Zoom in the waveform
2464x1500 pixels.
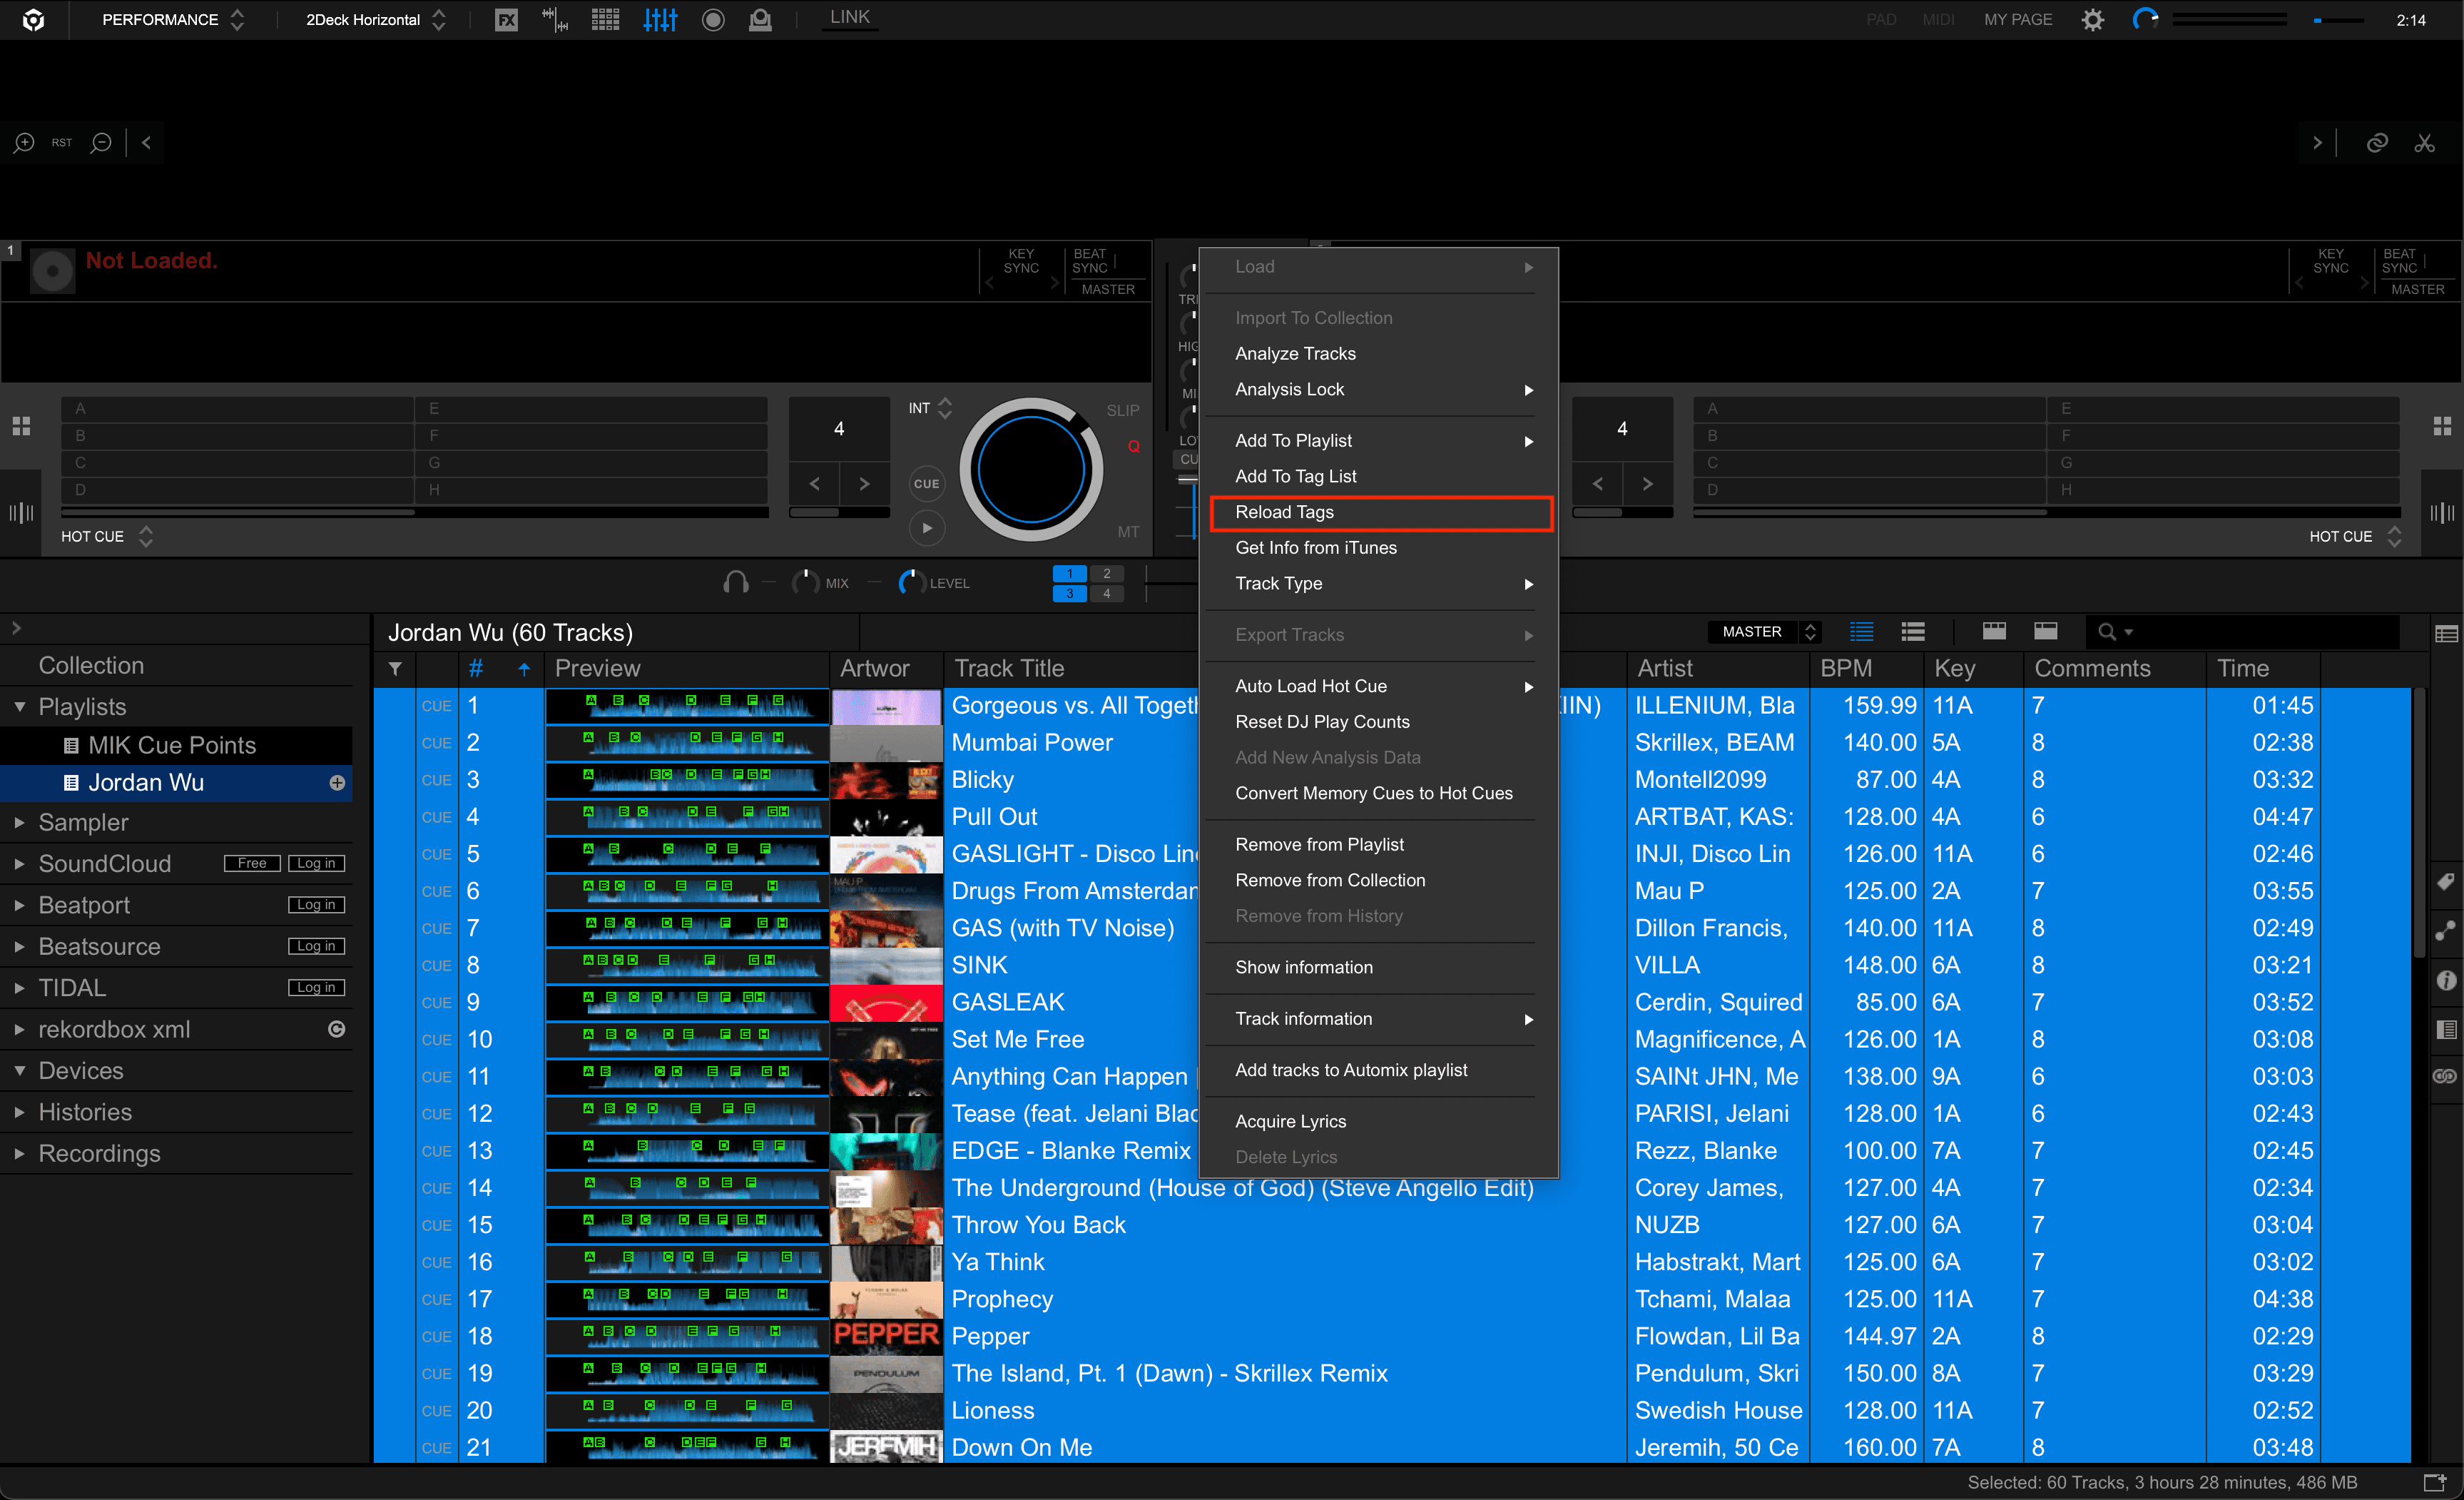24,143
